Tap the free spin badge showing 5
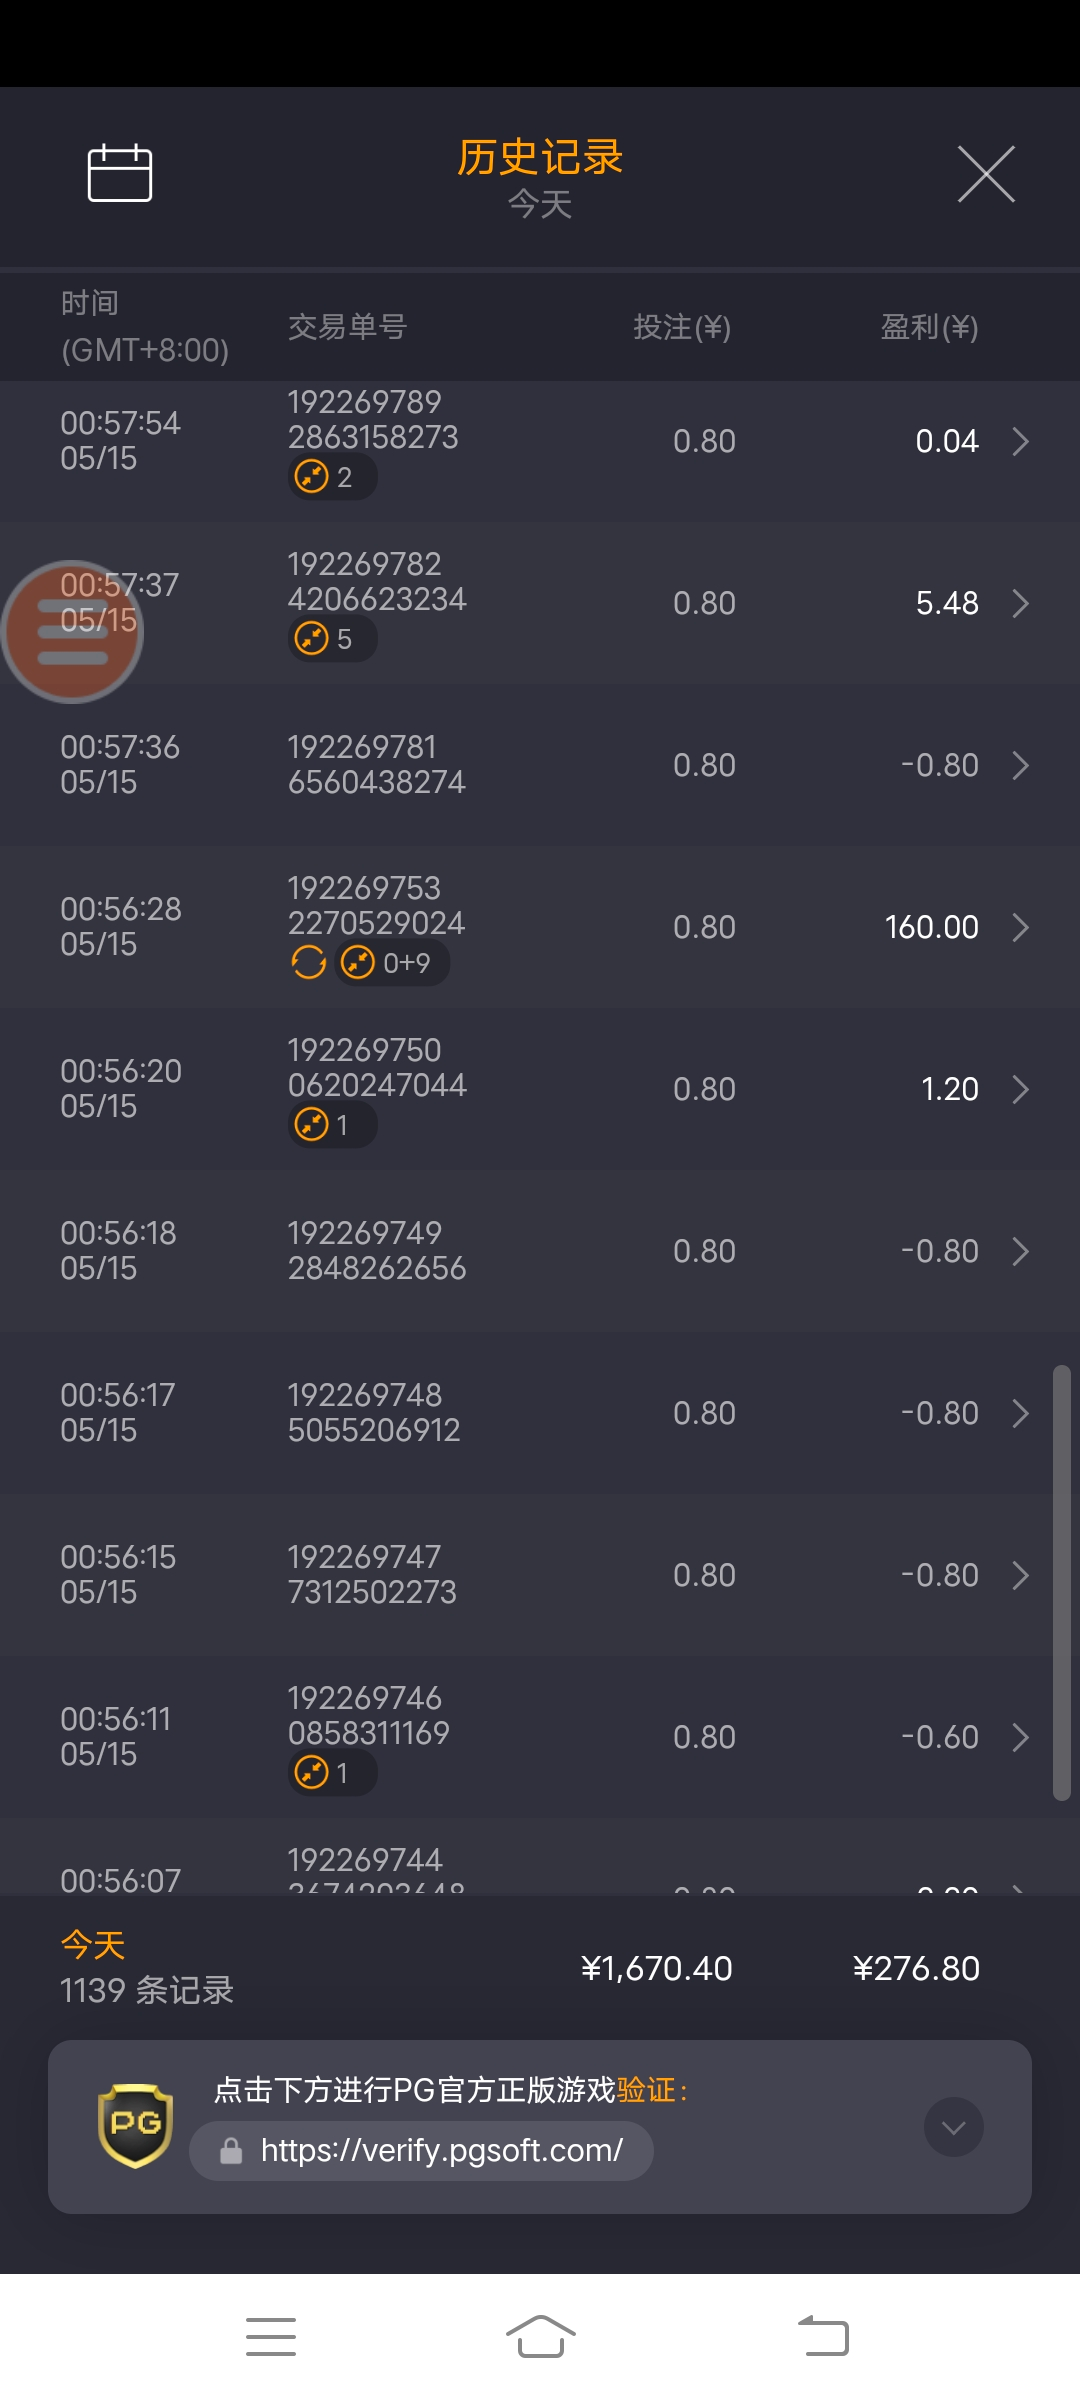 (x=332, y=639)
